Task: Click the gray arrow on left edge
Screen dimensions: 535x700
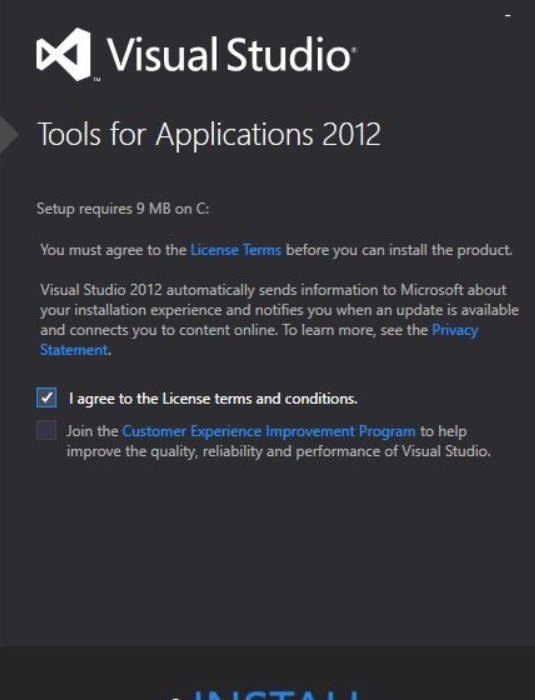Action: pyautogui.click(x=9, y=134)
